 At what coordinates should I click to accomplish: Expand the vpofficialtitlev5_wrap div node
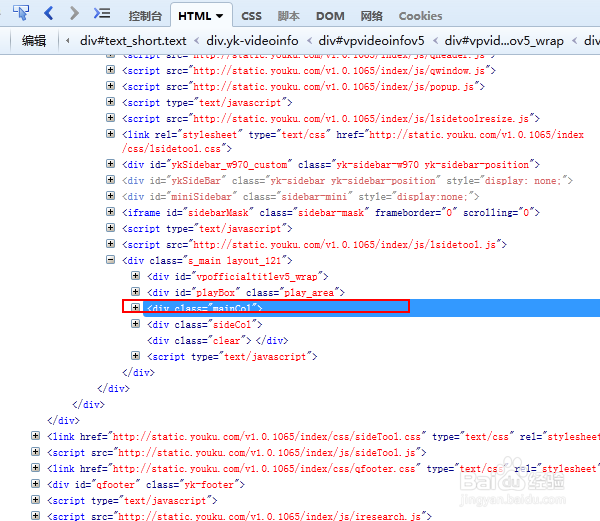coord(135,276)
